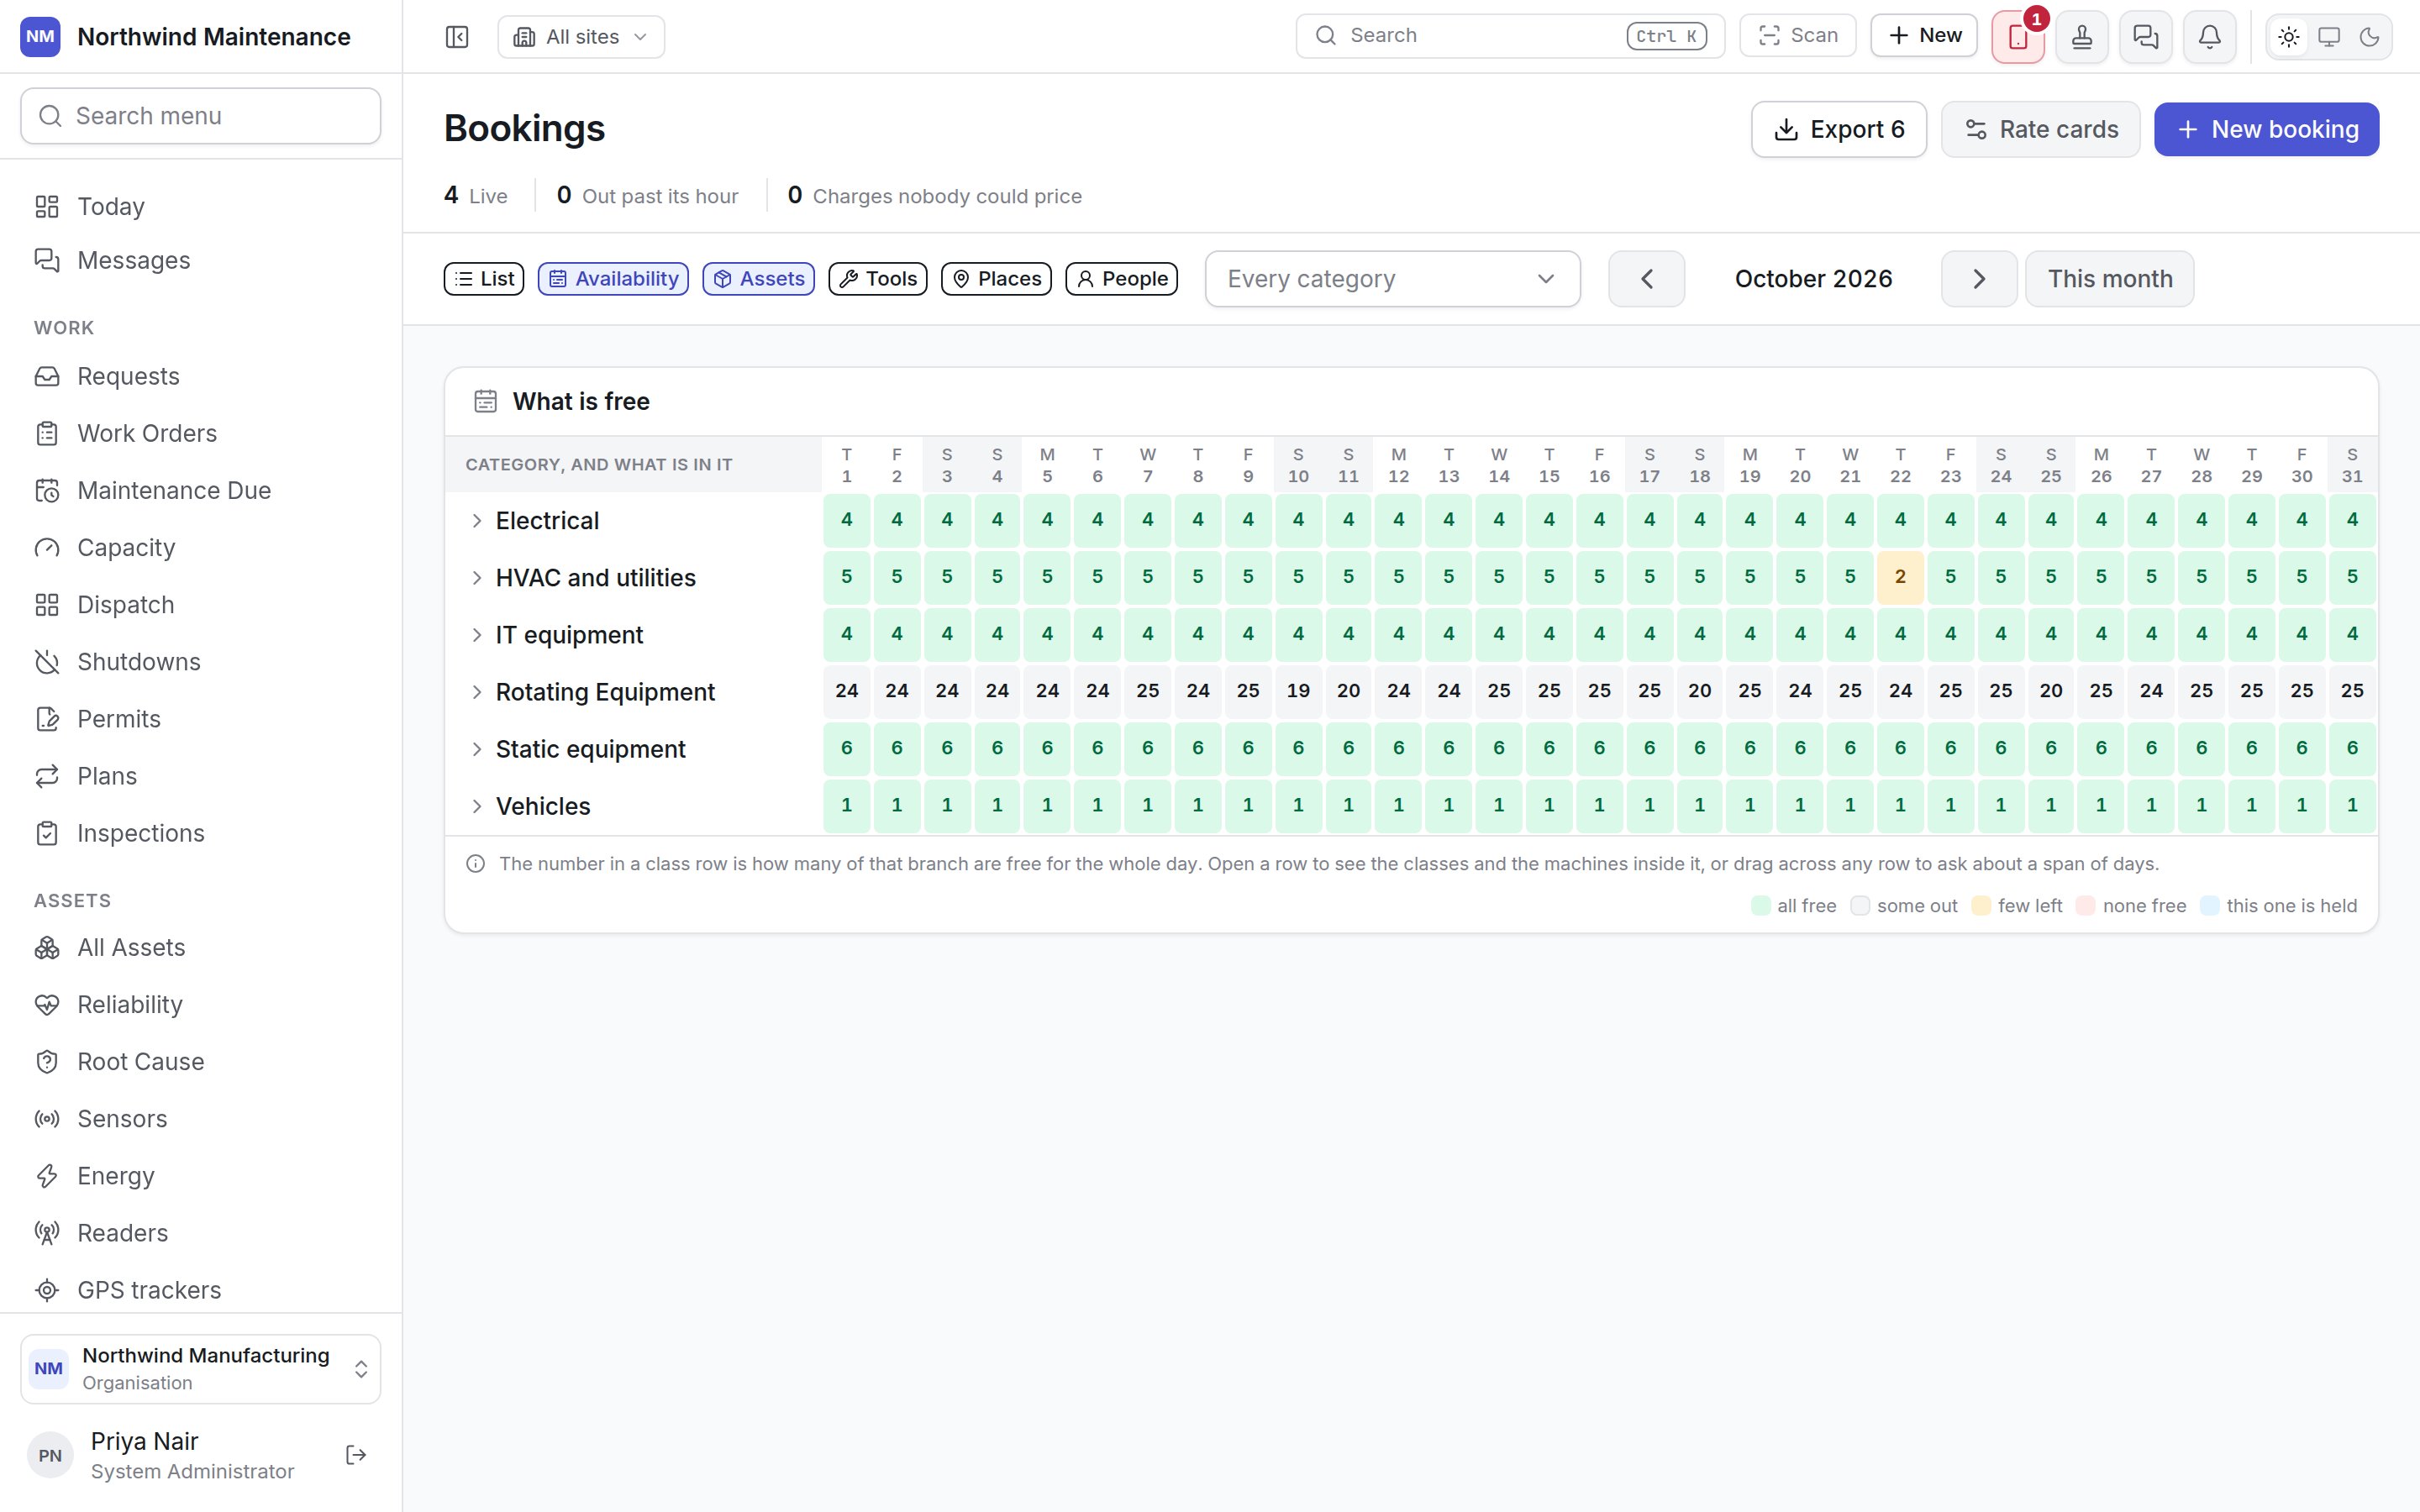The image size is (2420, 1512).
Task: Open the chat messages icon in header
Action: point(2146,37)
